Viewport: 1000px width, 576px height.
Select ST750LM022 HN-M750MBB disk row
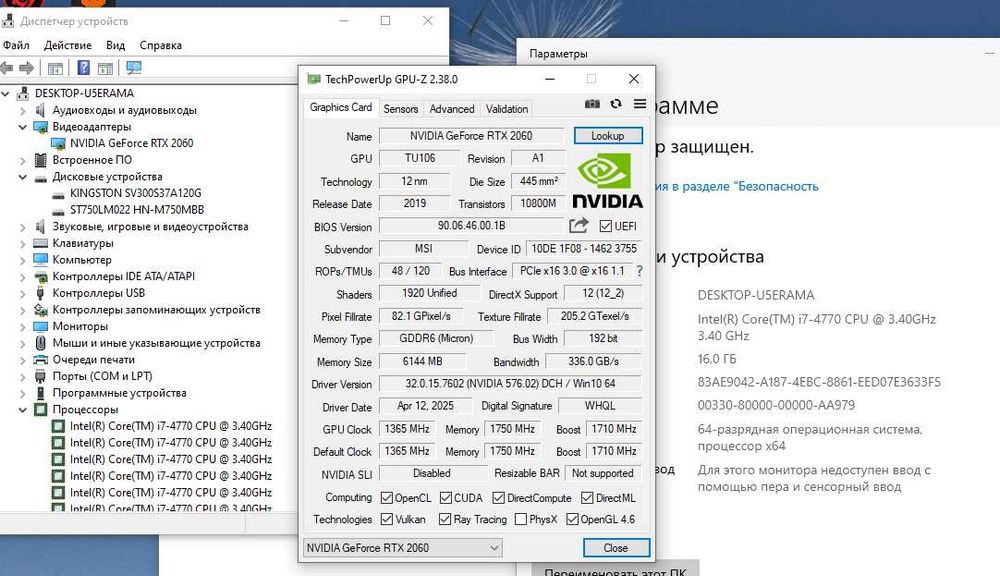[136, 210]
